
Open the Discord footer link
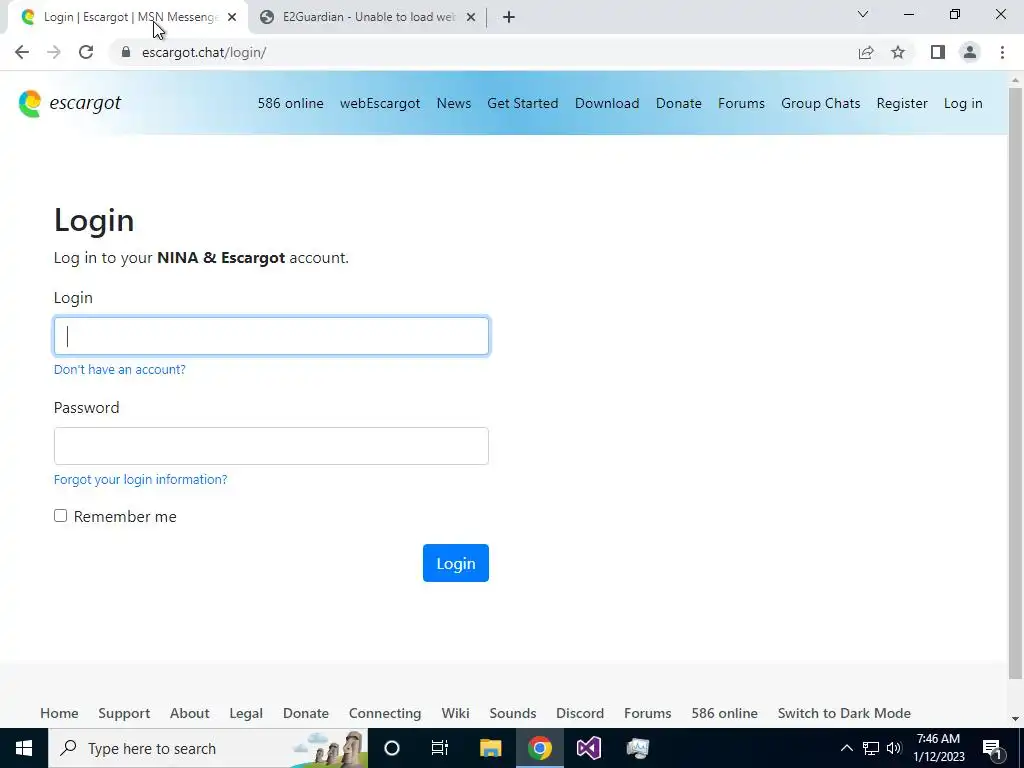[x=580, y=713]
